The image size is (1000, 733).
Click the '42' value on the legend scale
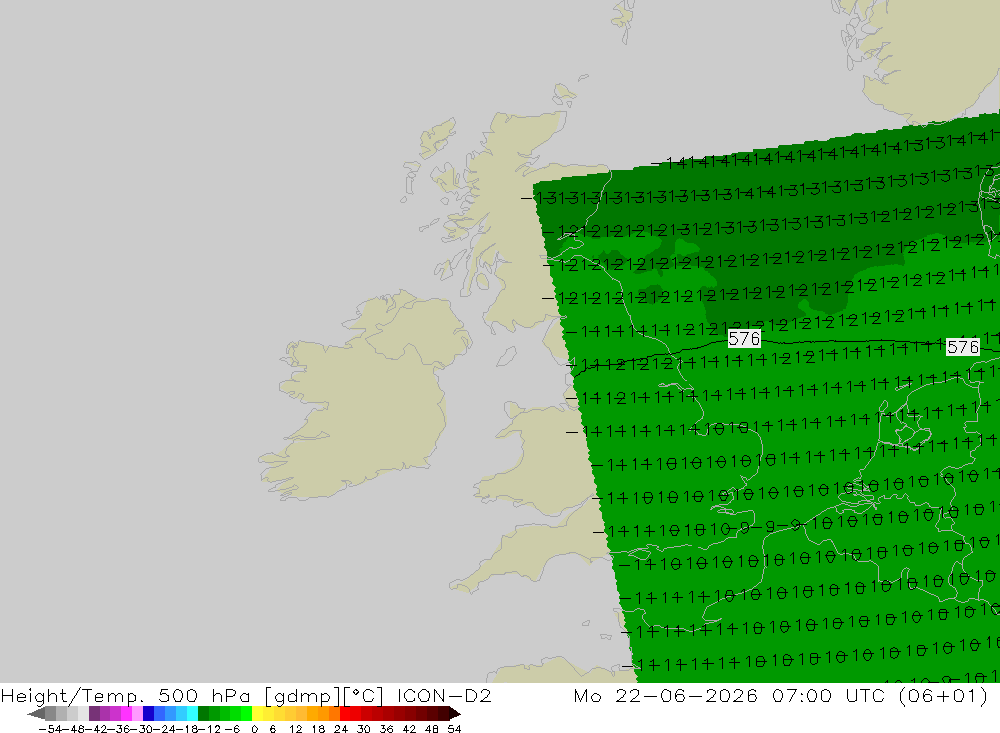point(409,729)
